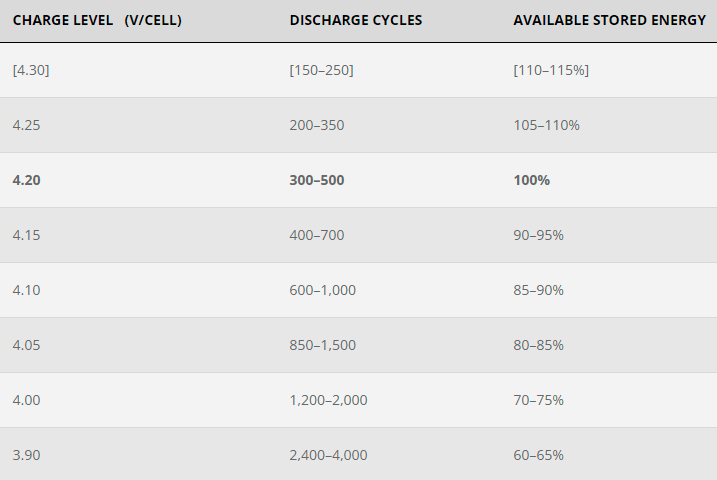Click the 400–700 discharge cycles value
The height and width of the screenshot is (480, 717).
(x=317, y=235)
